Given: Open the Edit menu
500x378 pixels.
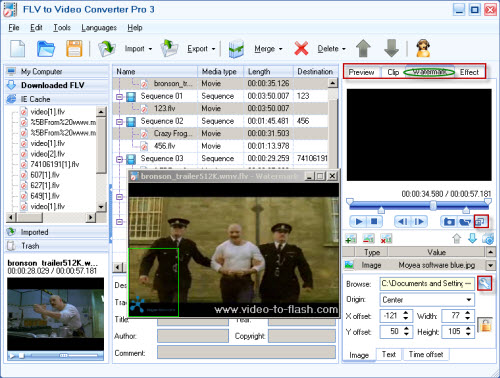Looking at the screenshot, I should 36,28.
